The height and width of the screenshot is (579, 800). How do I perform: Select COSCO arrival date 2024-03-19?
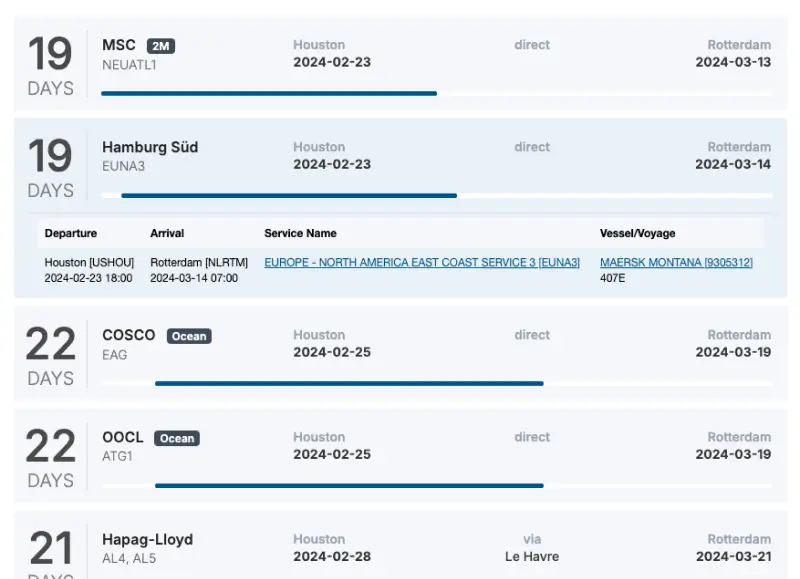733,352
